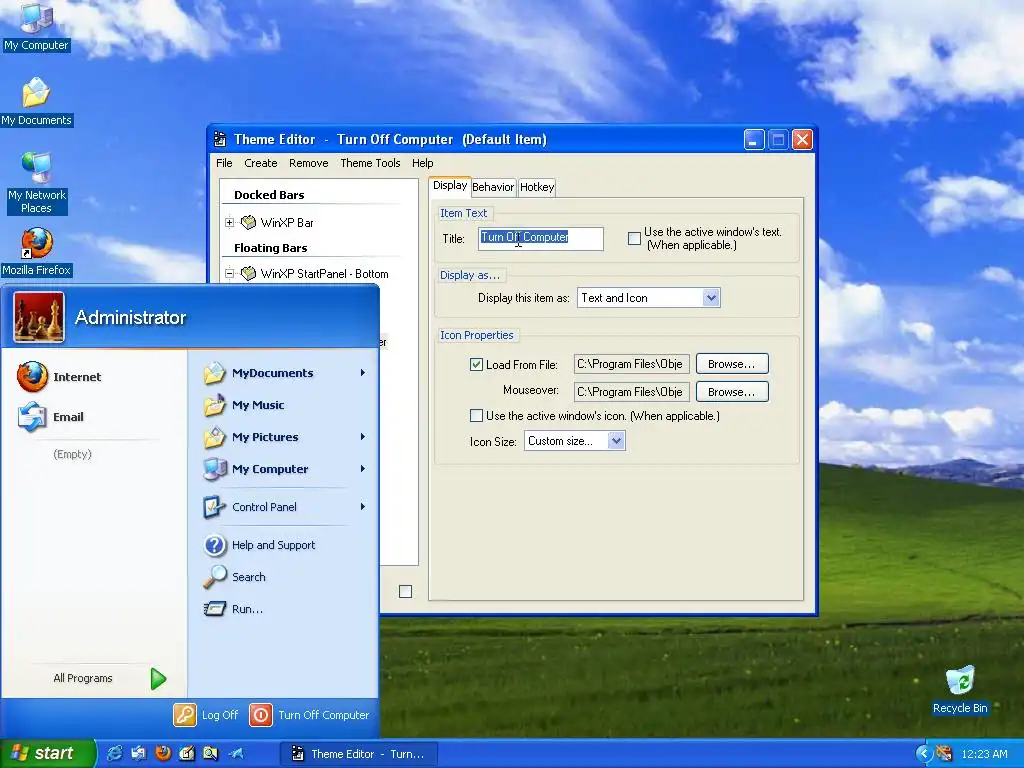The width and height of the screenshot is (1024, 768).
Task: Open the Icon Size dropdown
Action: (x=616, y=441)
